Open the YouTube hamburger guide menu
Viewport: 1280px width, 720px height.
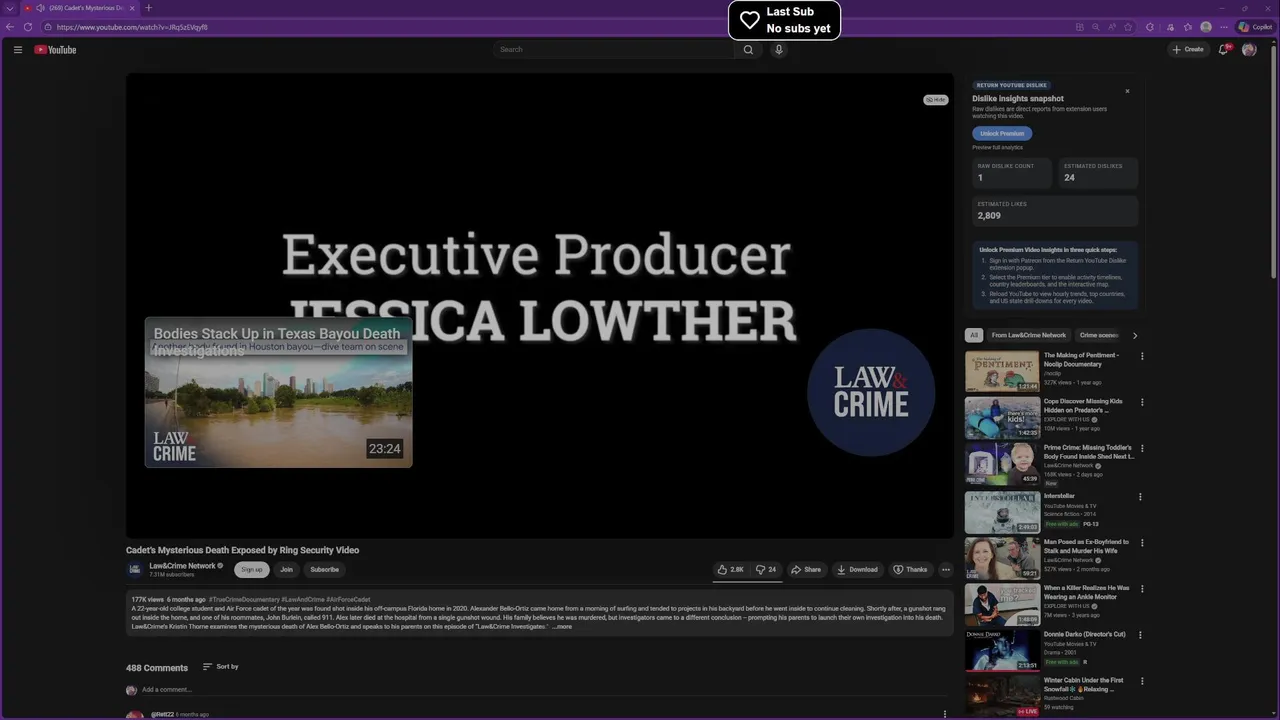point(17,49)
